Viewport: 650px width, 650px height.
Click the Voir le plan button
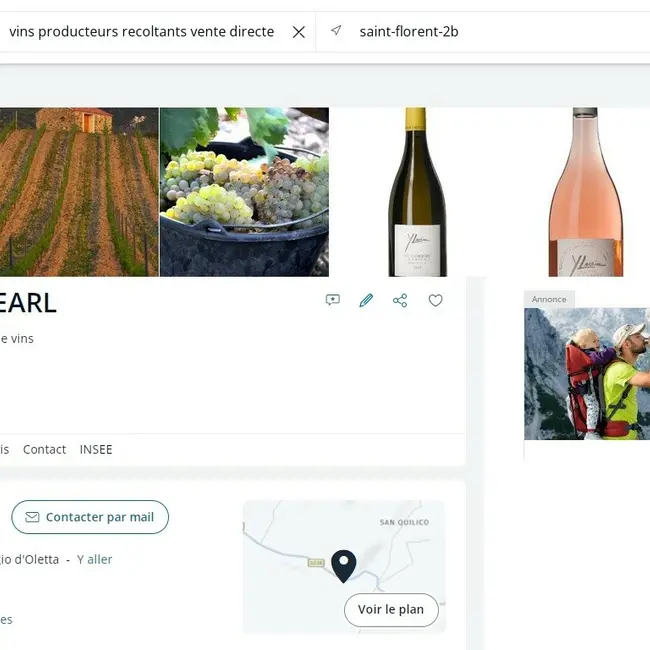tap(391, 609)
